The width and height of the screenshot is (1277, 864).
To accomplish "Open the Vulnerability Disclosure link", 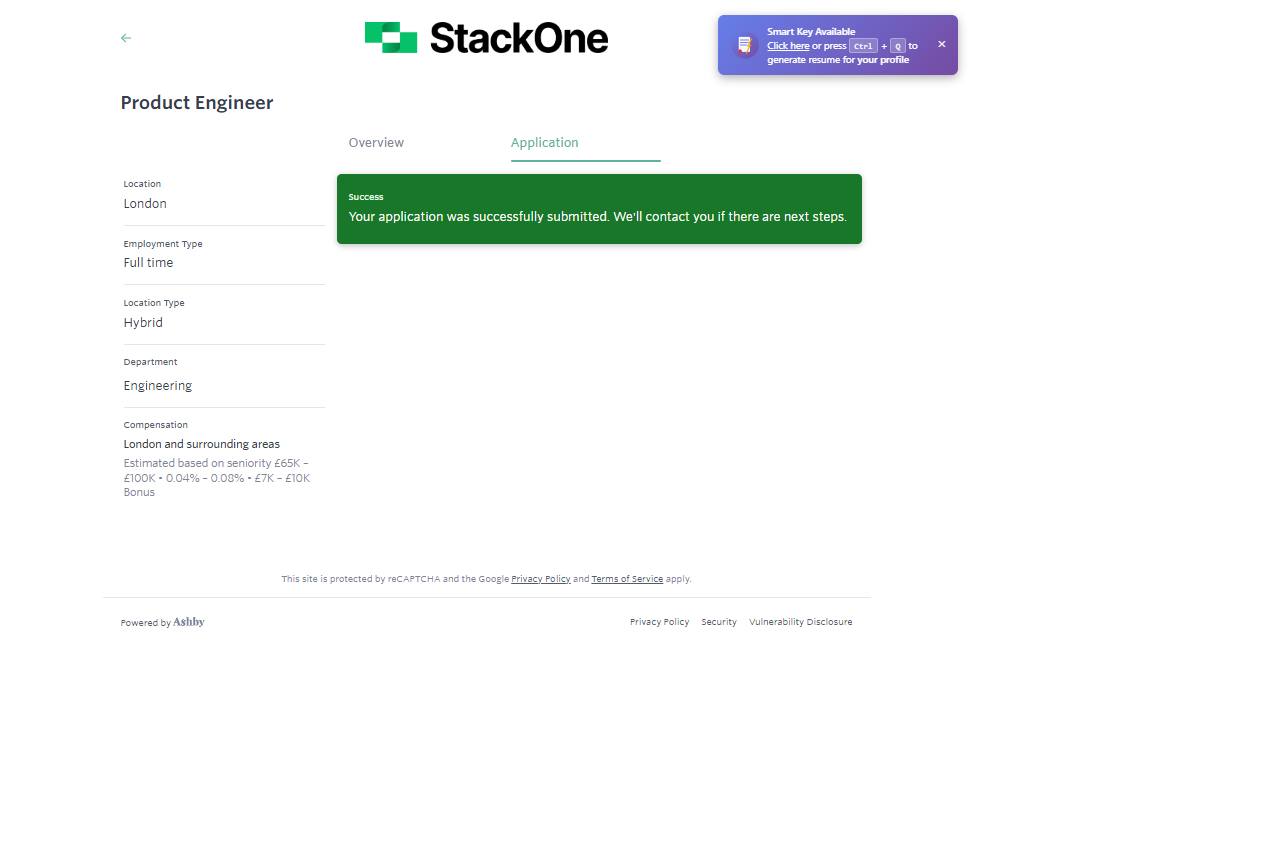I will coord(800,622).
